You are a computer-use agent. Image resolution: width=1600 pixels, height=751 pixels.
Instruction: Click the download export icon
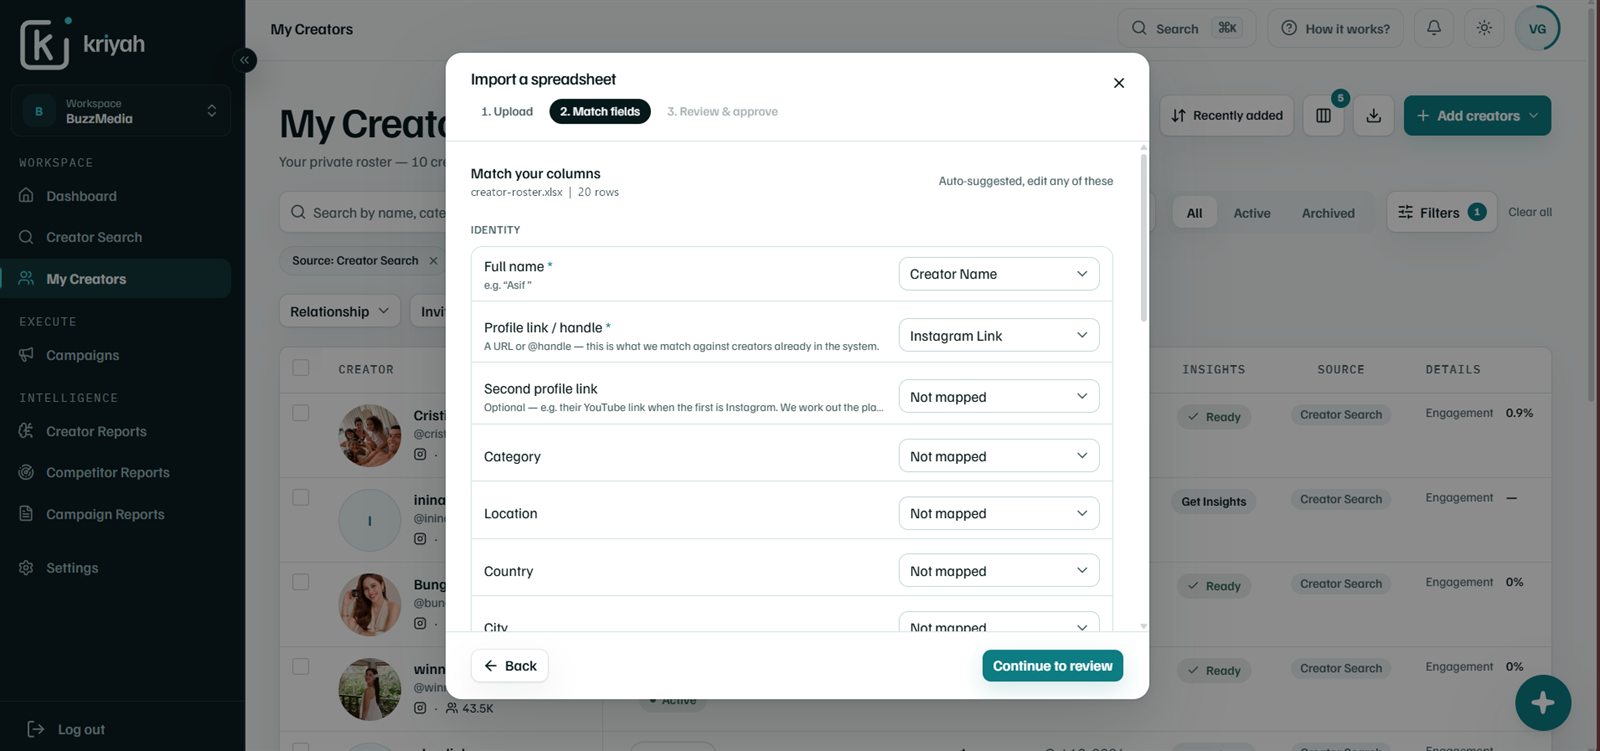1373,116
